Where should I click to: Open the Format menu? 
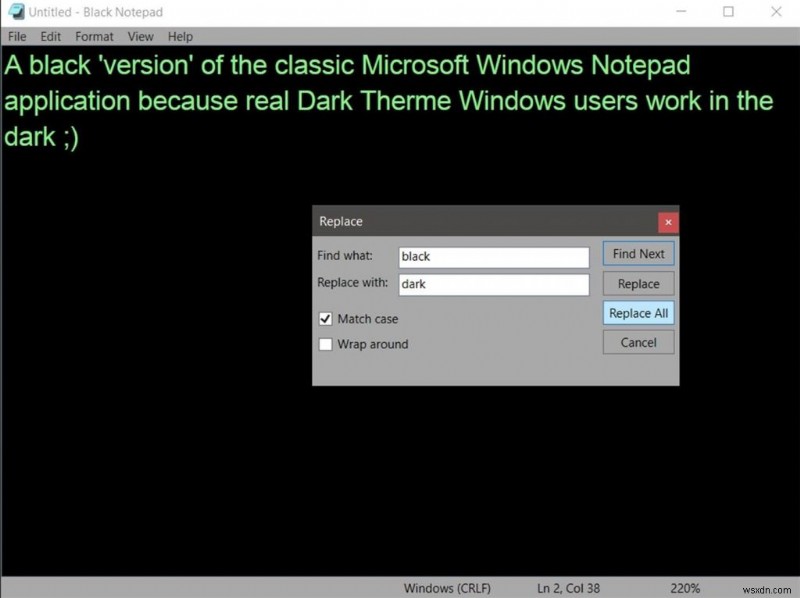(94, 36)
